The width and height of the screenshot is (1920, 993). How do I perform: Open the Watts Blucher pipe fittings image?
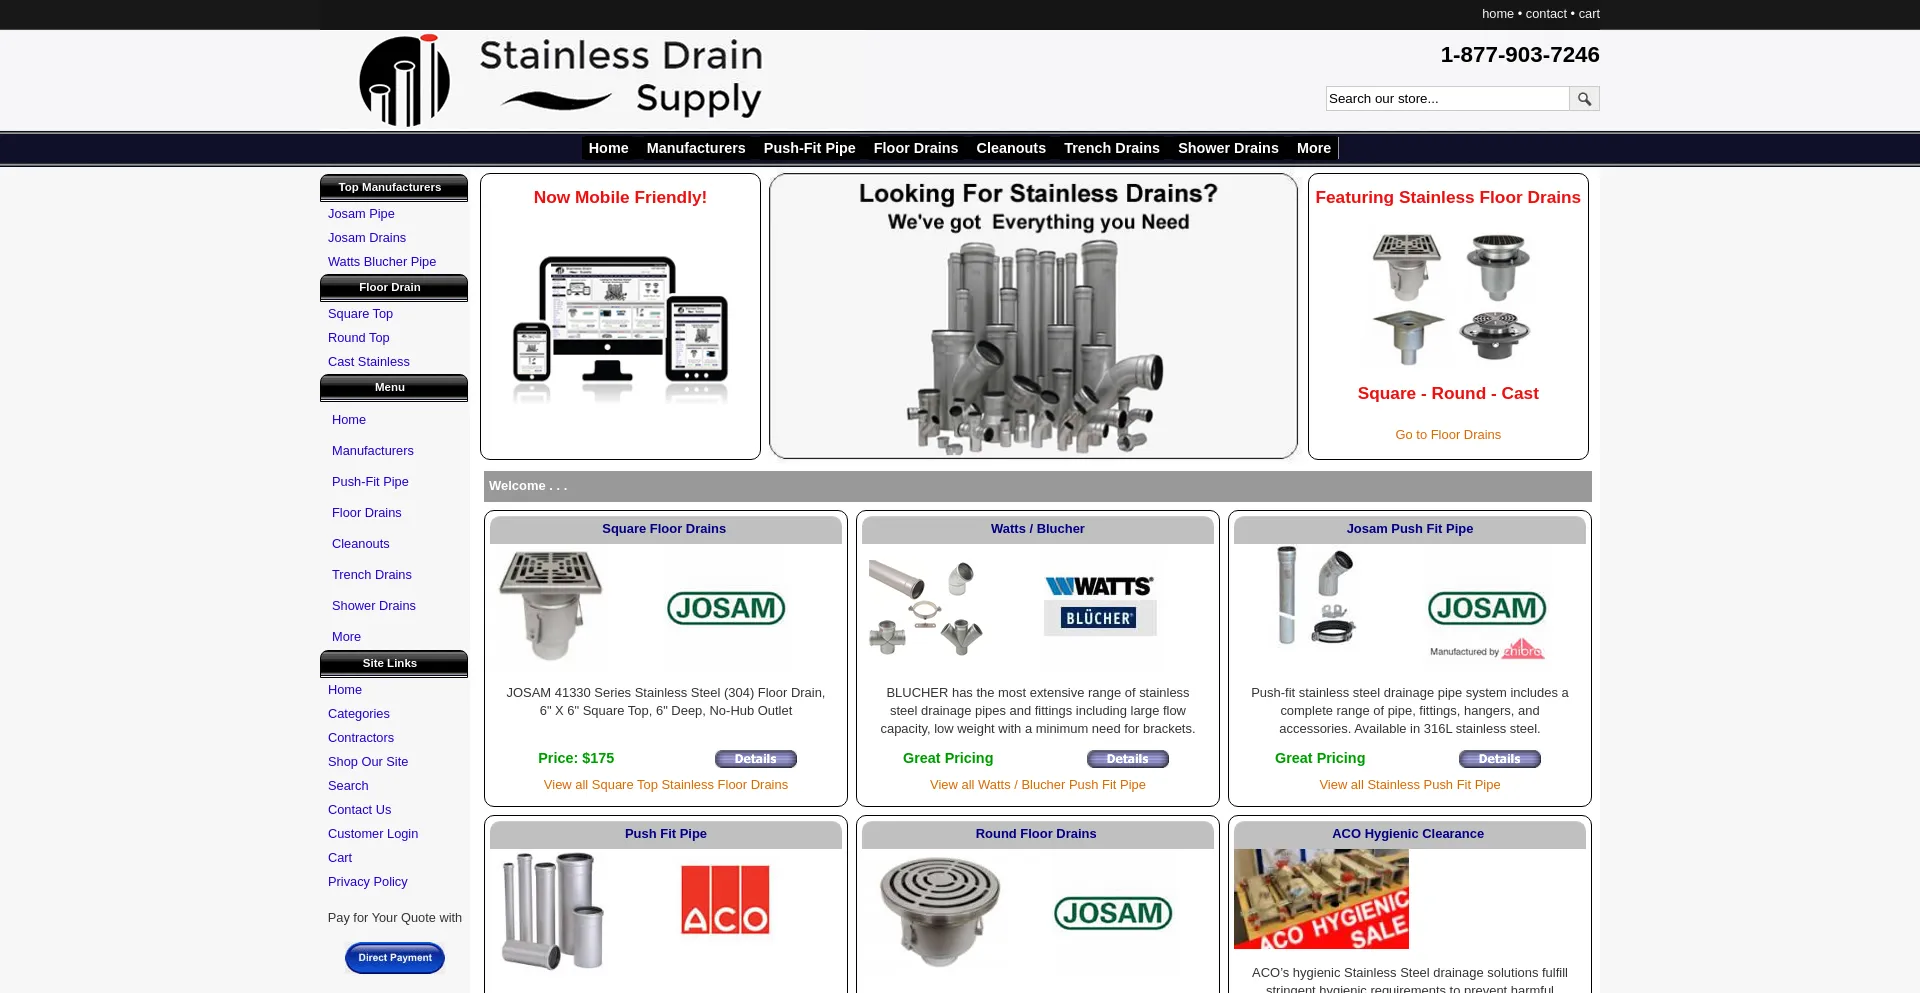click(926, 607)
